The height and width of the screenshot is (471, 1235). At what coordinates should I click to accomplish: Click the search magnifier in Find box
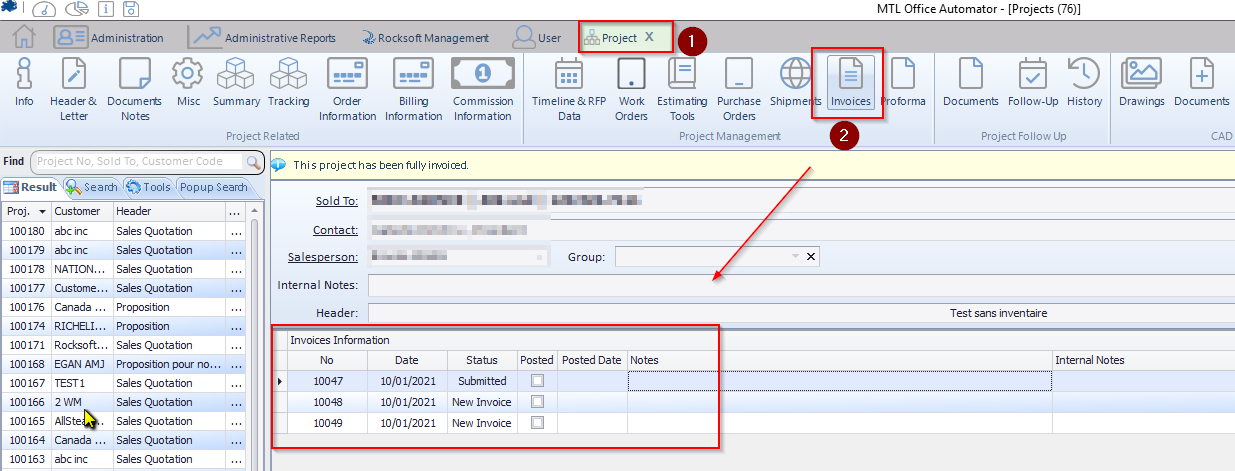pos(252,161)
